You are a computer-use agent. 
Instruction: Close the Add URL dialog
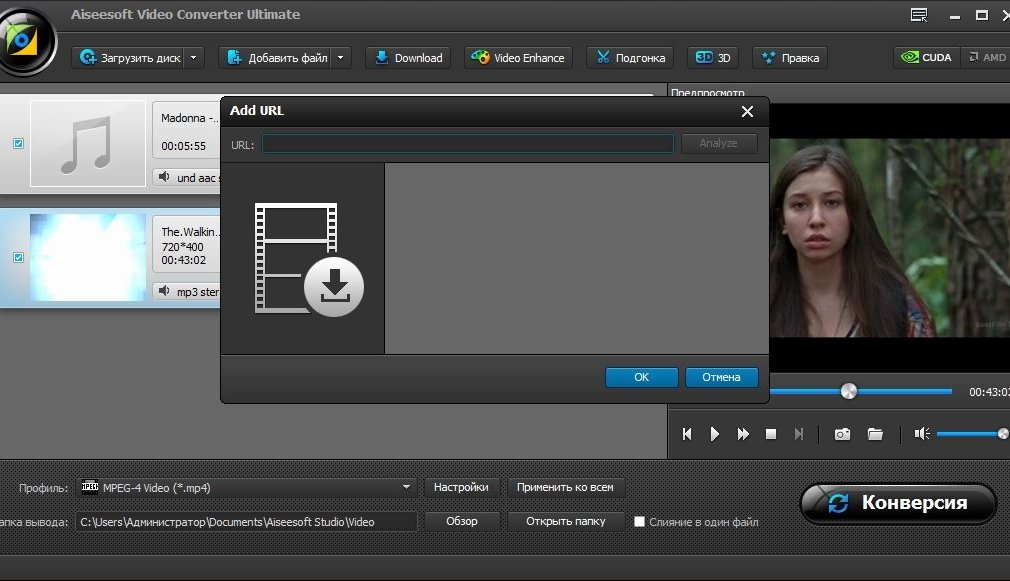(747, 111)
